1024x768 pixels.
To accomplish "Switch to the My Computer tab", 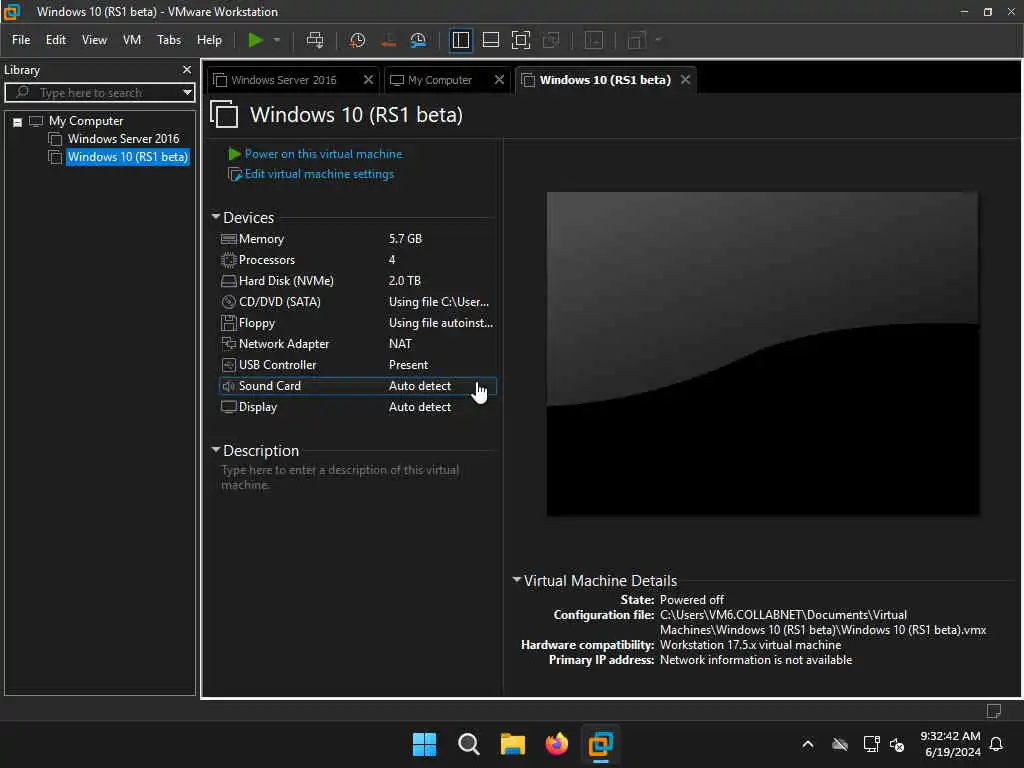I will click(x=440, y=80).
